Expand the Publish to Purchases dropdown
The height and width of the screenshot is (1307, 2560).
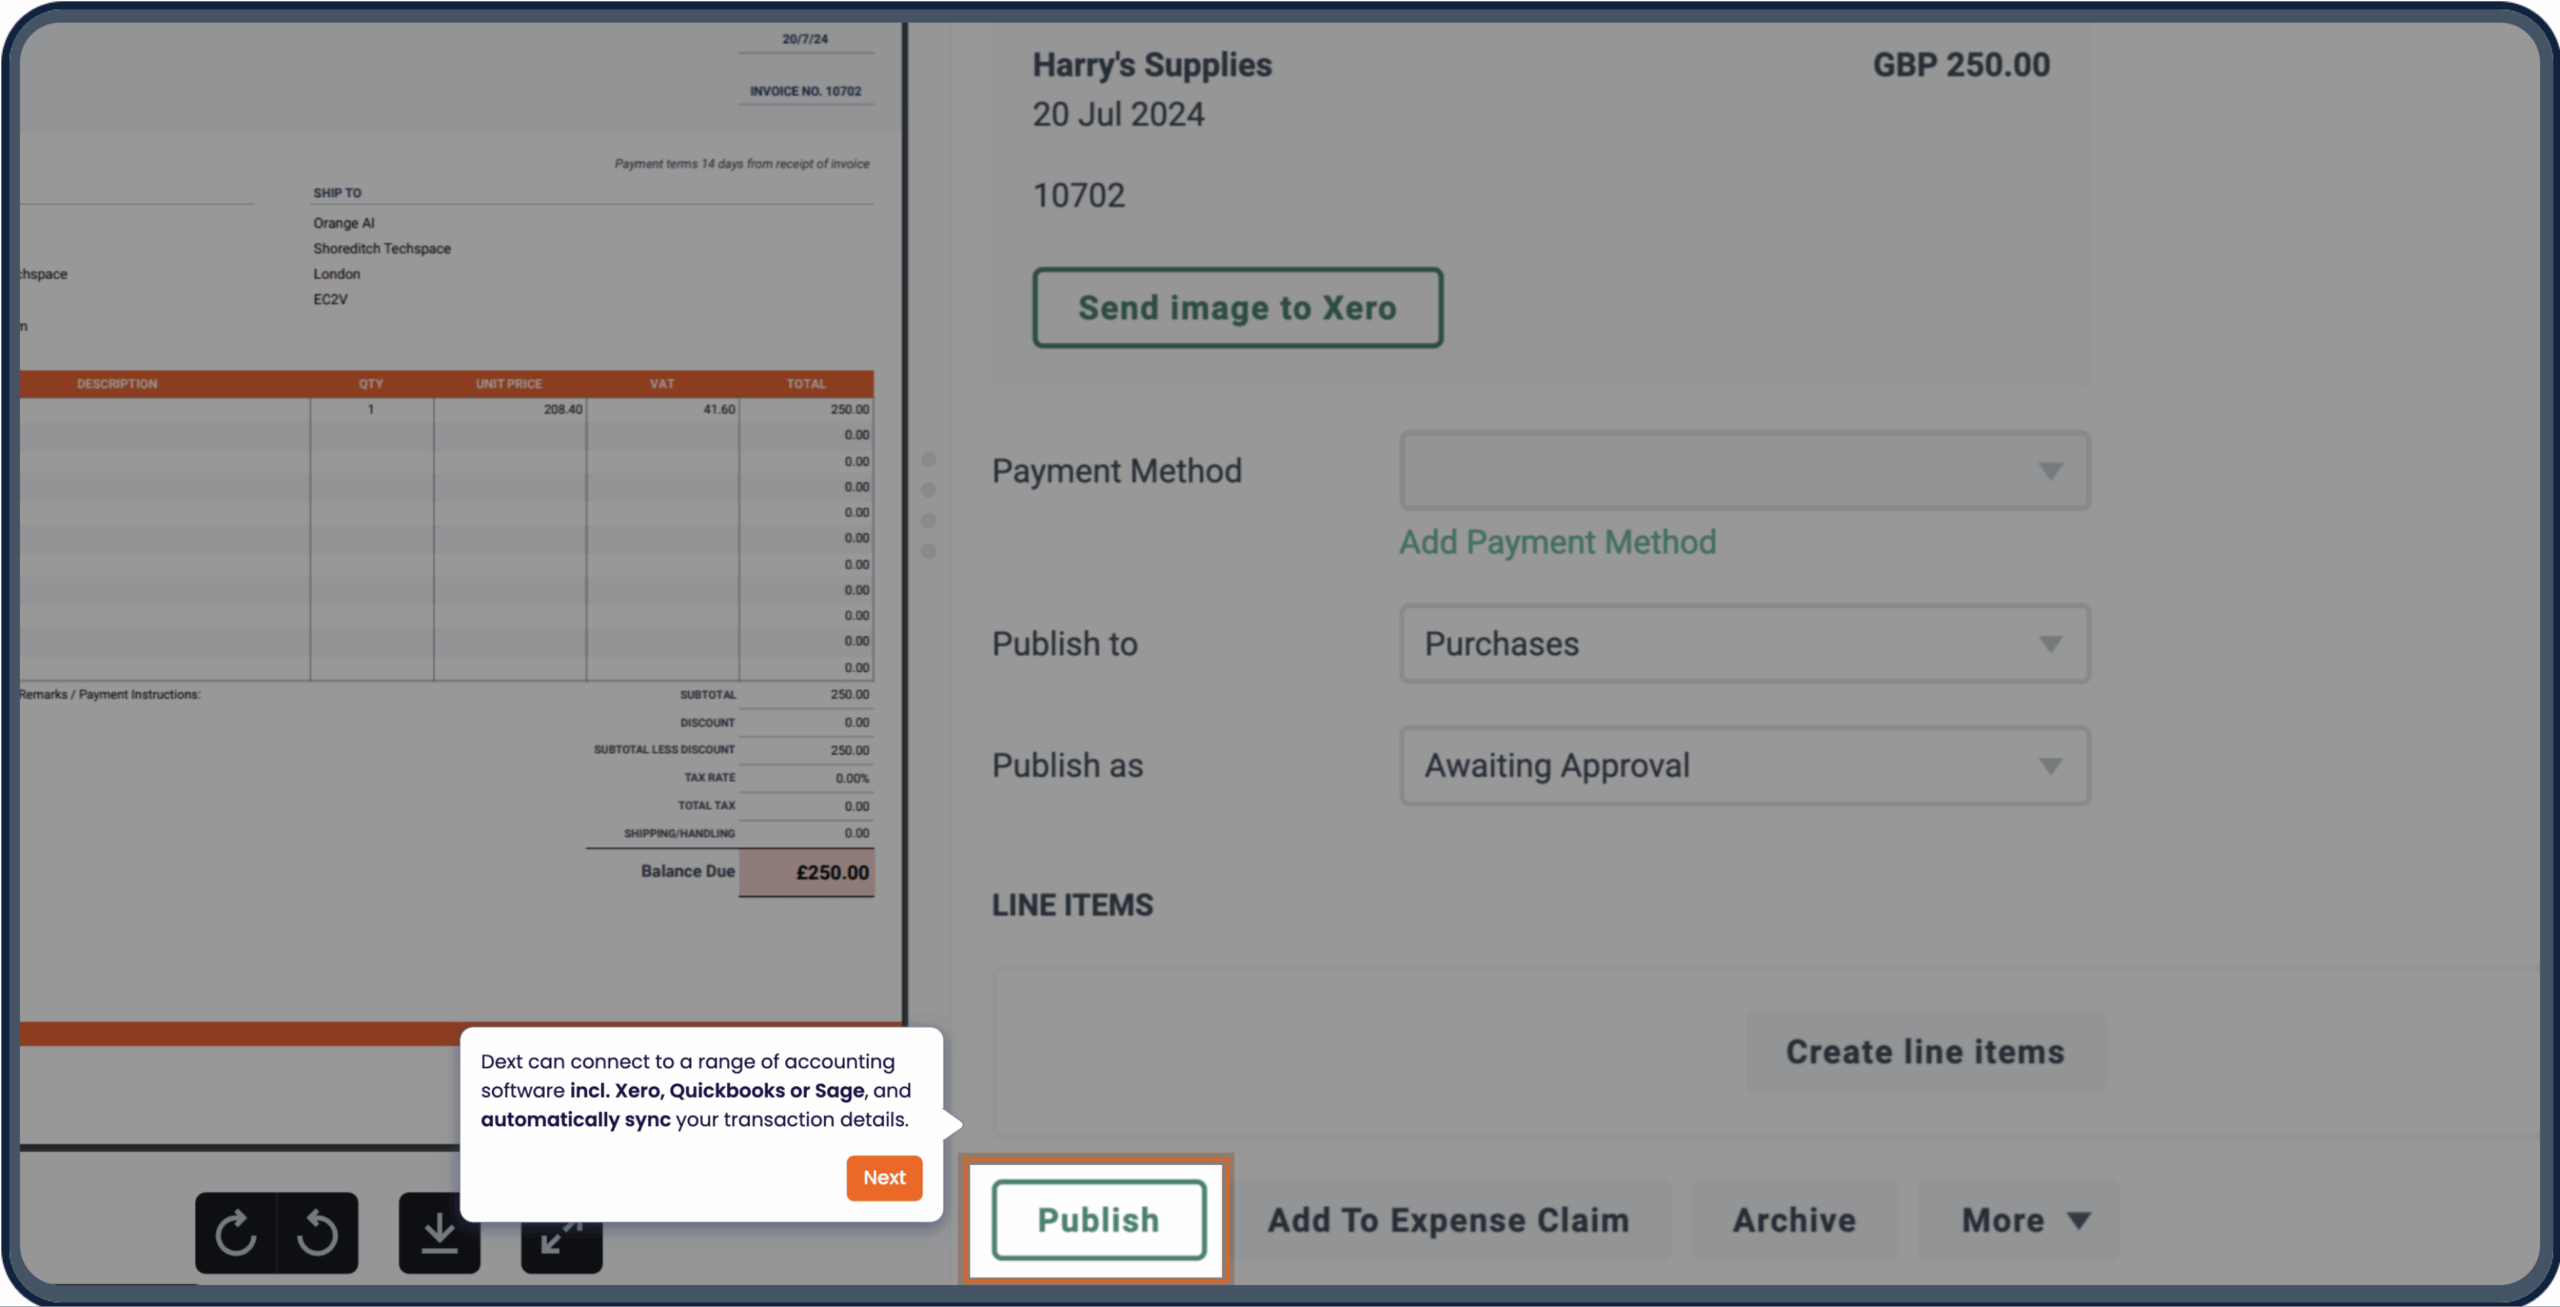(1744, 644)
